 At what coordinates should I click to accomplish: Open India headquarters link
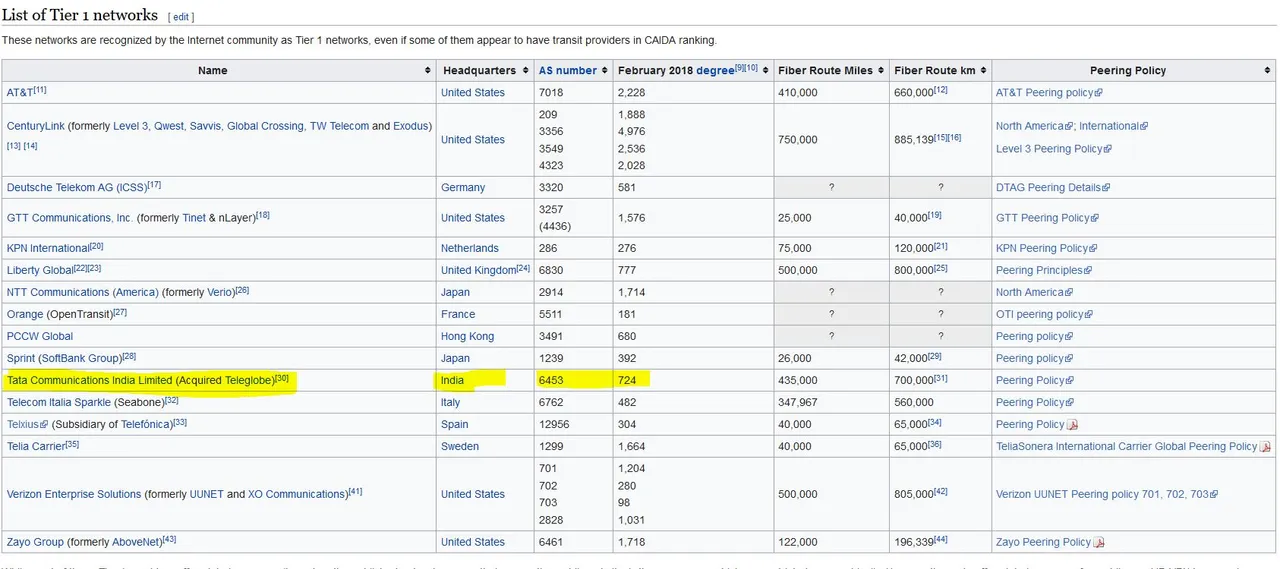tap(452, 381)
